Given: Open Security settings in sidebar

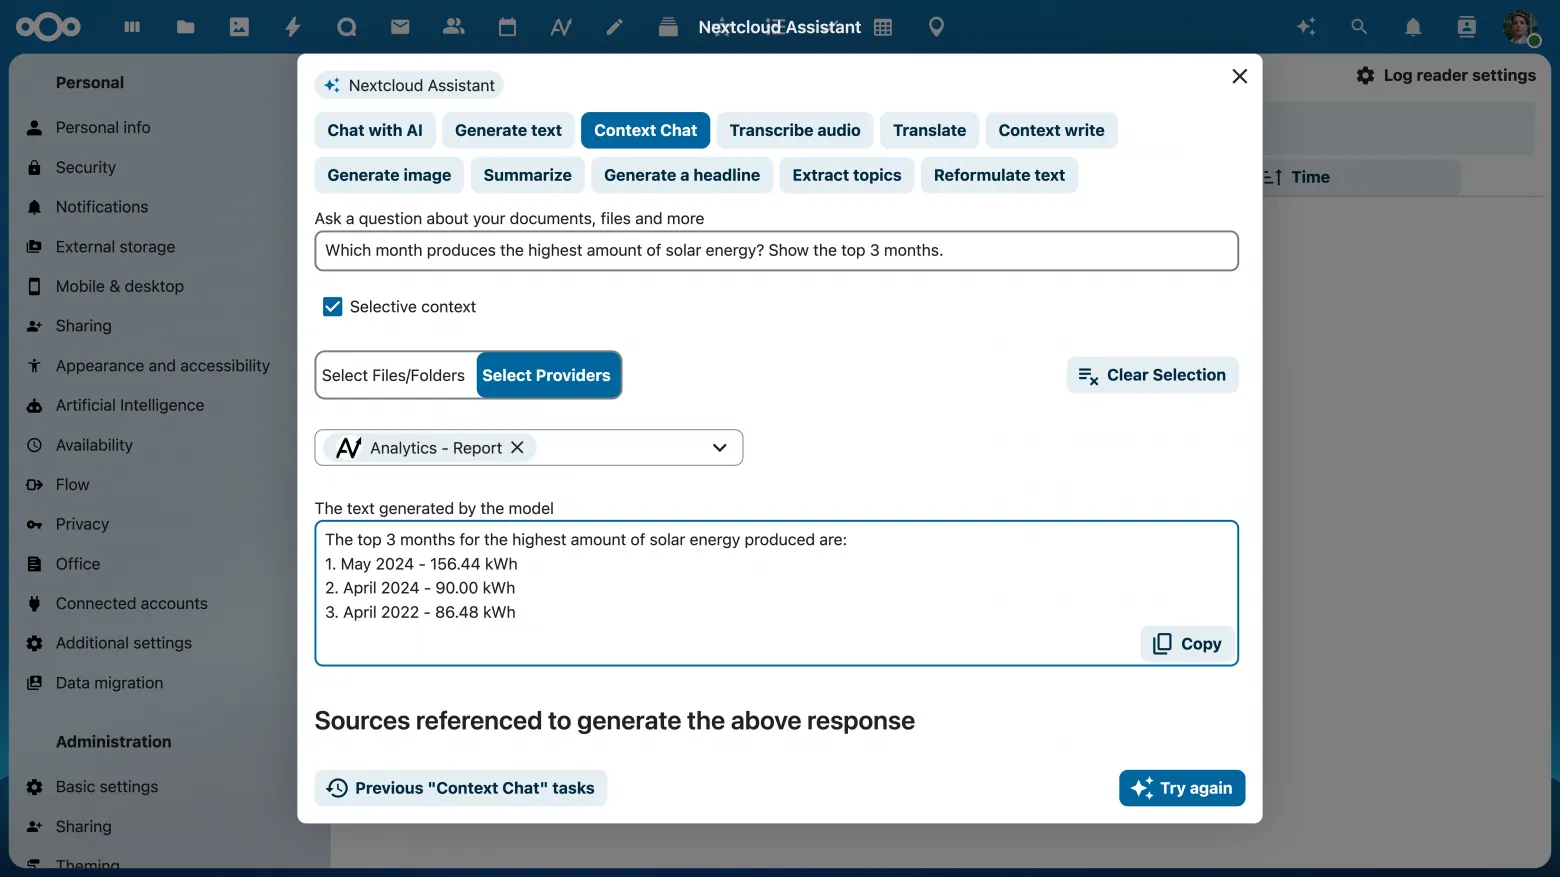Looking at the screenshot, I should pos(86,168).
